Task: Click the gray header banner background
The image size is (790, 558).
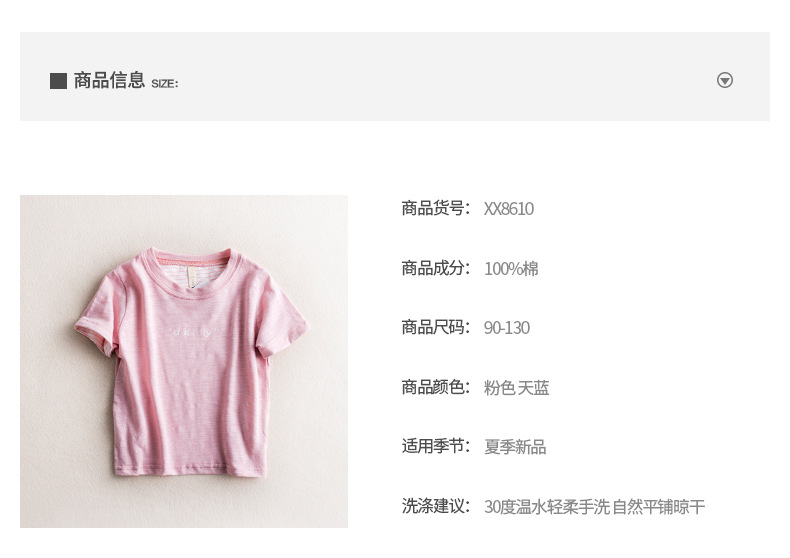Action: pos(395,77)
